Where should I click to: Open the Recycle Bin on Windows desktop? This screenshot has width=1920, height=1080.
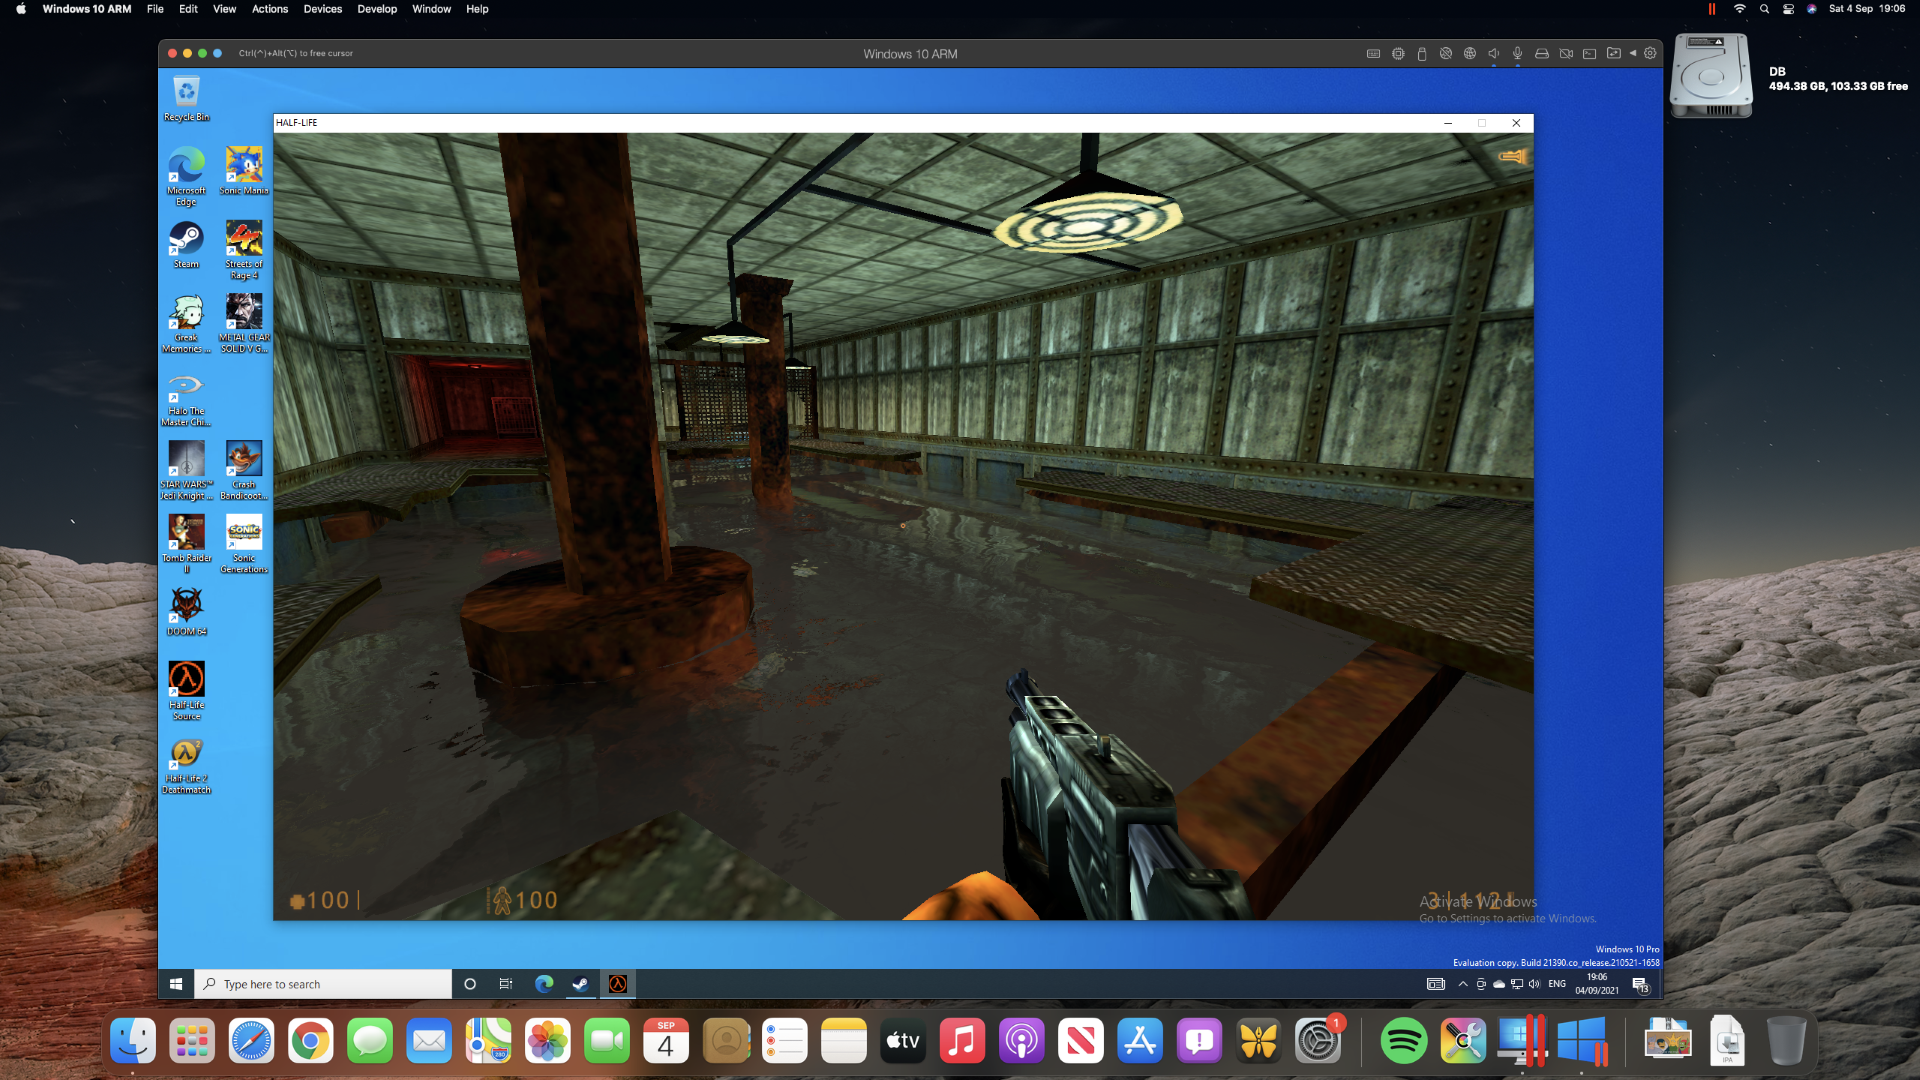pos(186,99)
